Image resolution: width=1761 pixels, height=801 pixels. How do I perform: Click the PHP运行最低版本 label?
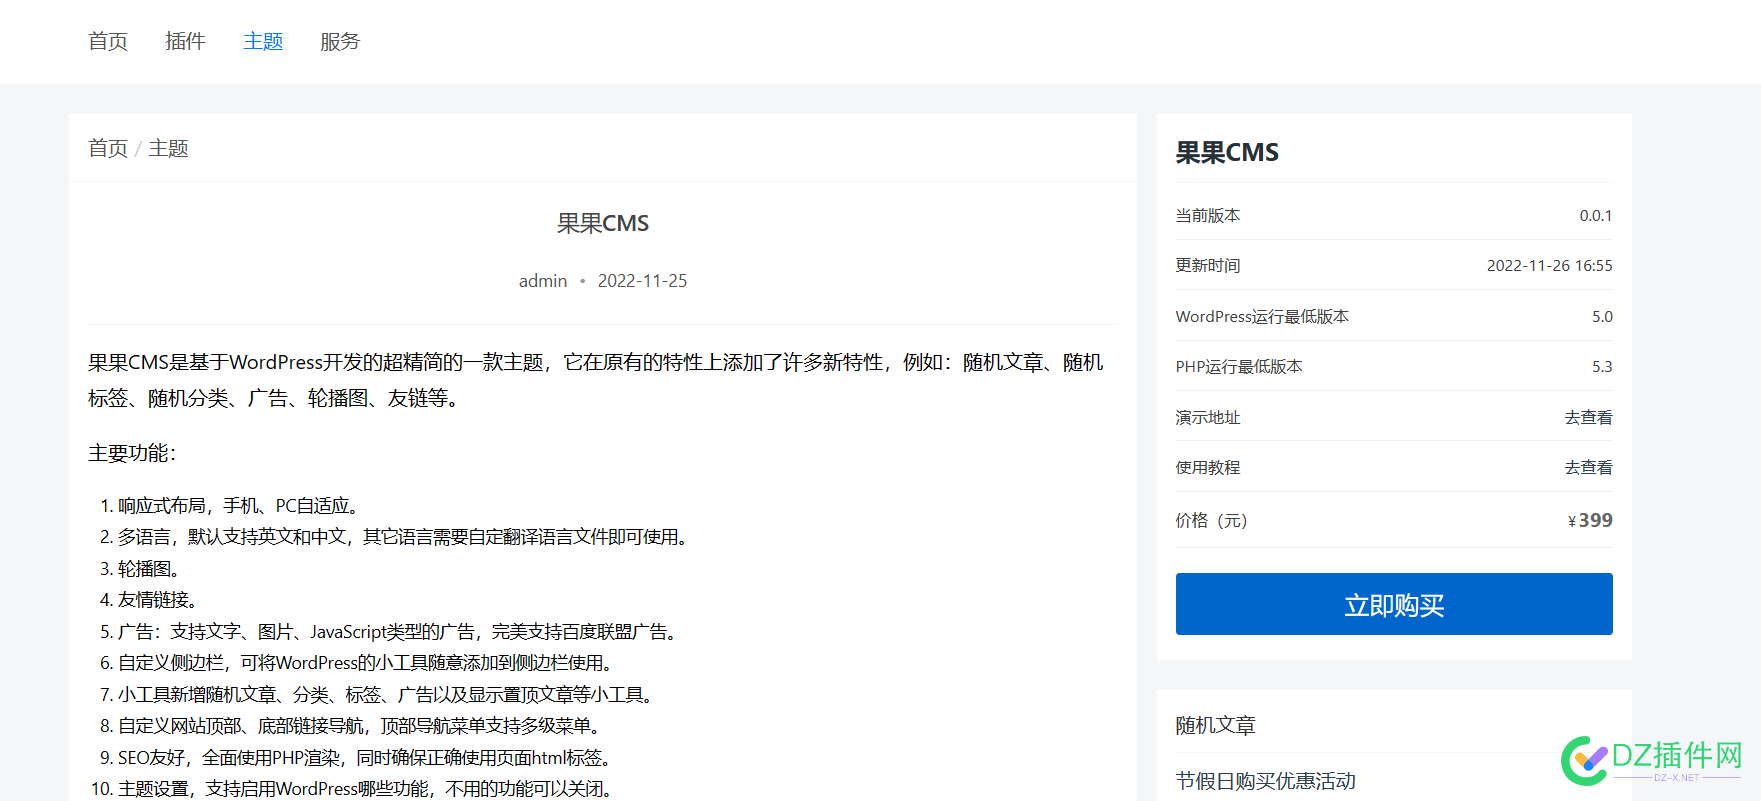tap(1239, 366)
